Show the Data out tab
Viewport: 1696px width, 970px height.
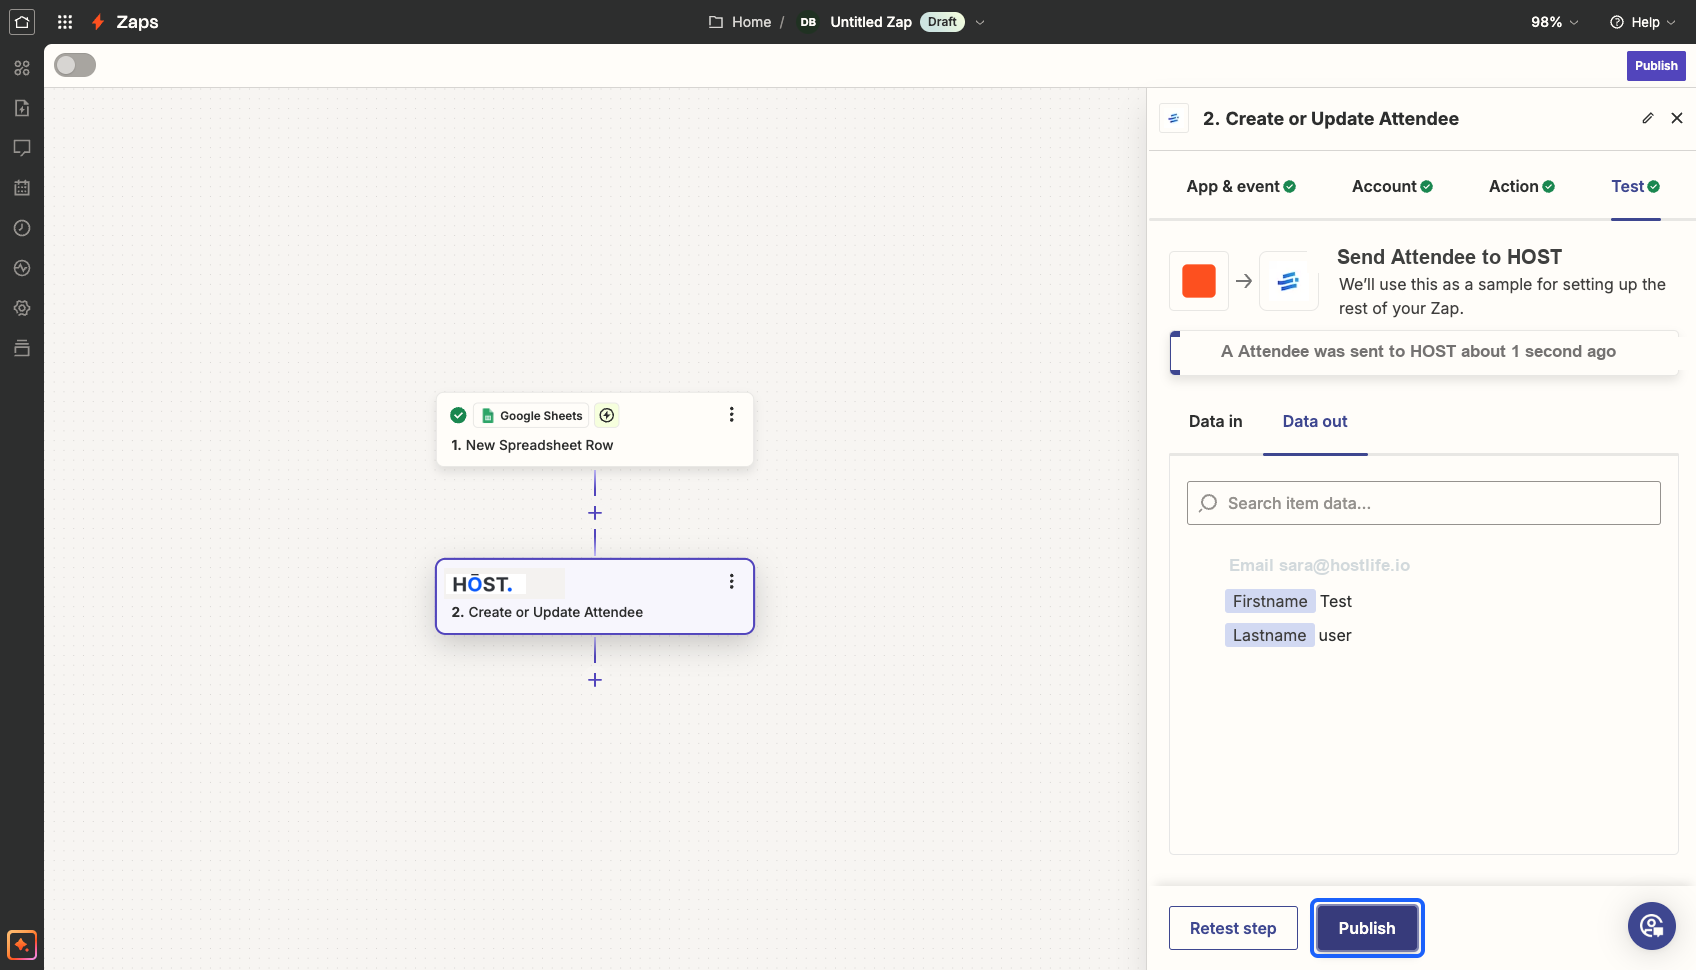pos(1315,421)
